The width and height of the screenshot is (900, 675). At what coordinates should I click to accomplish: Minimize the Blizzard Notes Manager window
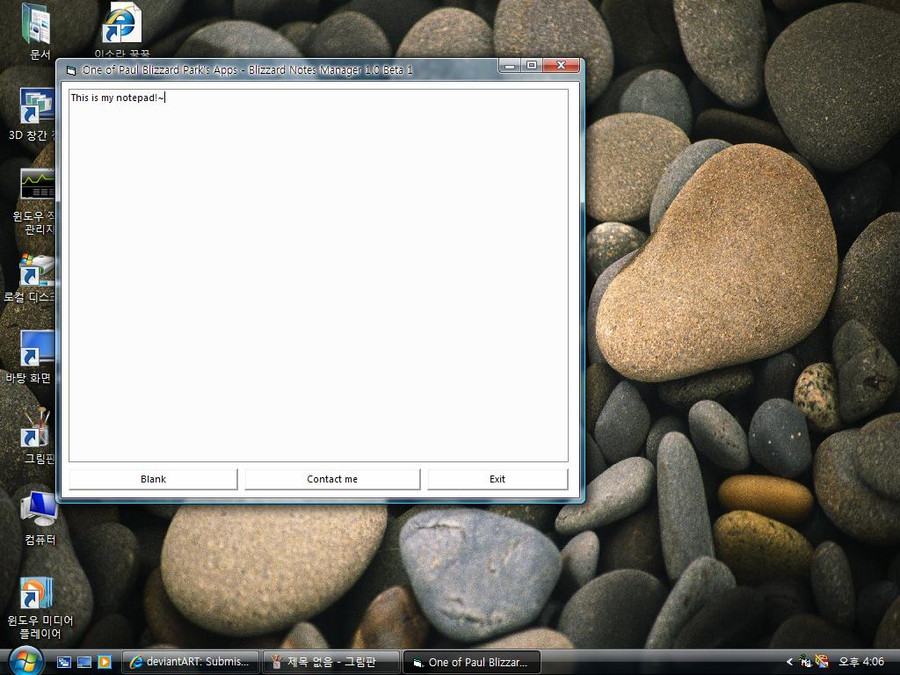pyautogui.click(x=509, y=65)
